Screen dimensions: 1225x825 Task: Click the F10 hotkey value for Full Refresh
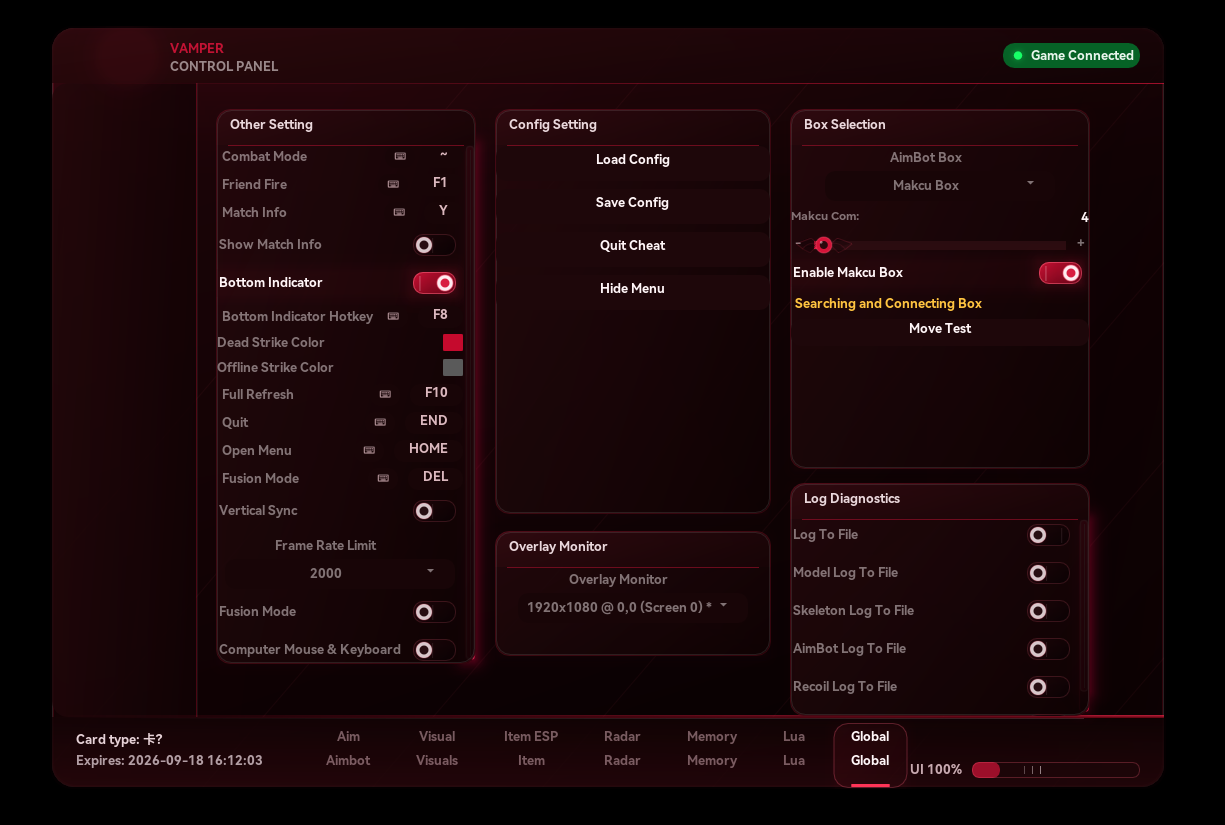(x=436, y=393)
